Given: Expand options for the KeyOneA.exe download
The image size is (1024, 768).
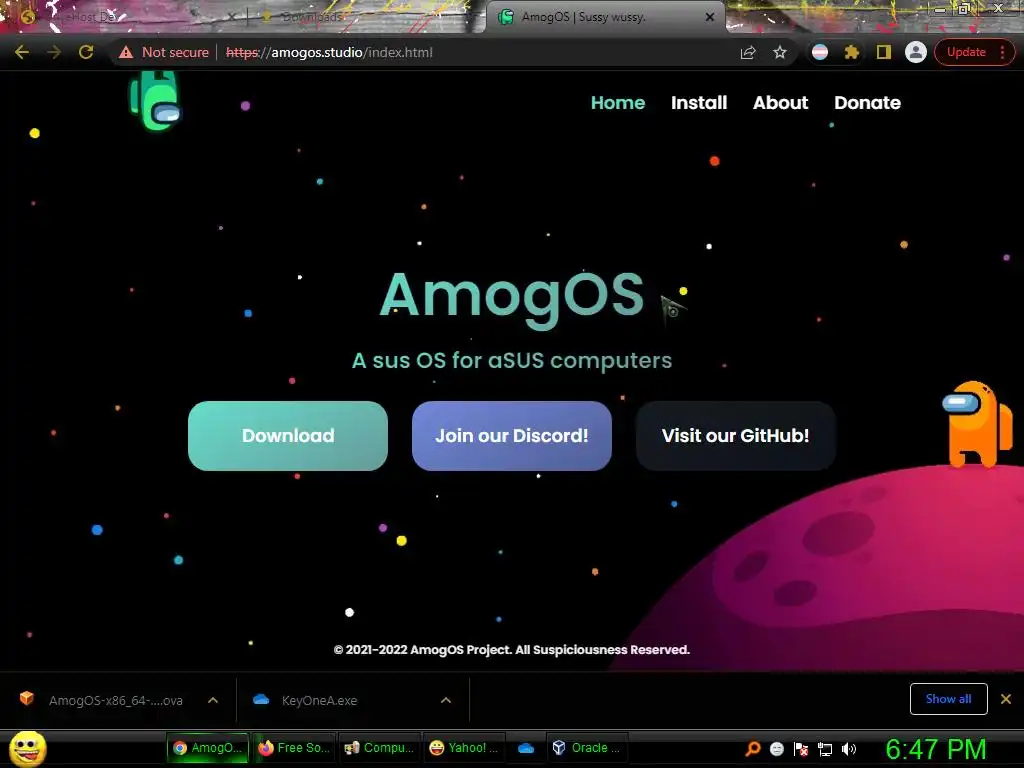Looking at the screenshot, I should pos(446,700).
